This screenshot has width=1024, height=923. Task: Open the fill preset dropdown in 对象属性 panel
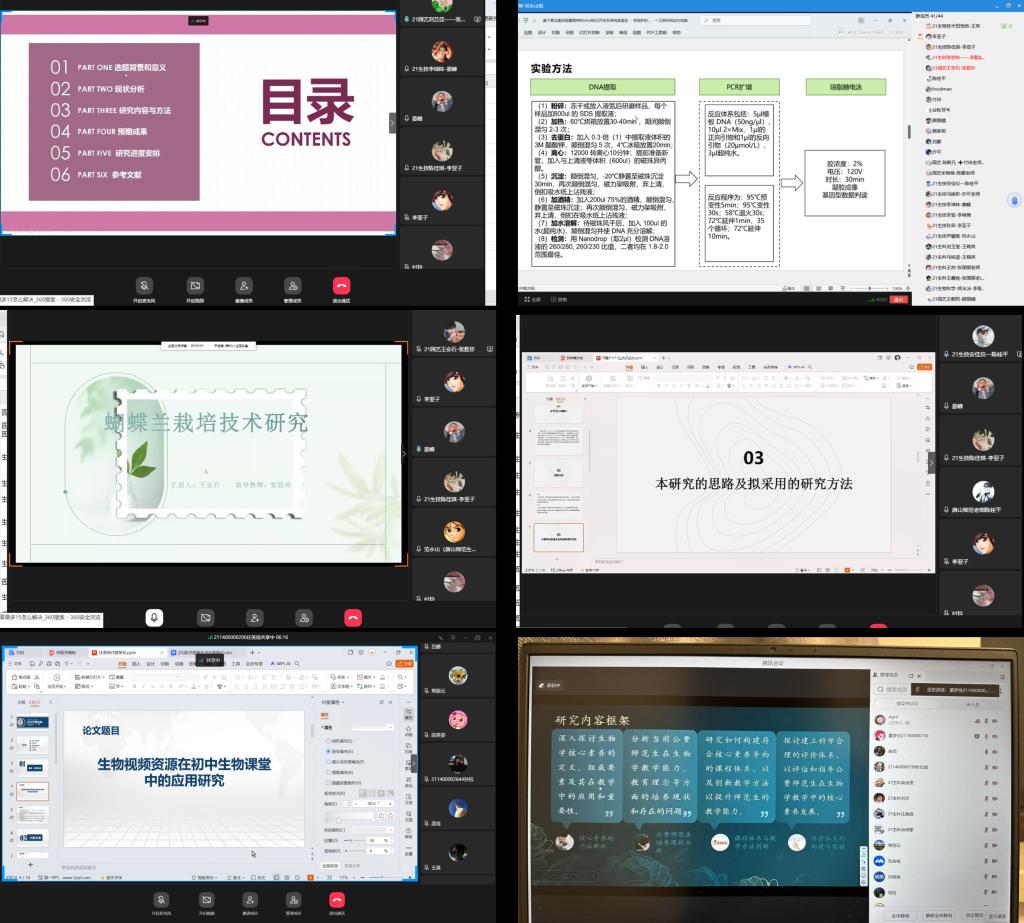click(x=372, y=725)
